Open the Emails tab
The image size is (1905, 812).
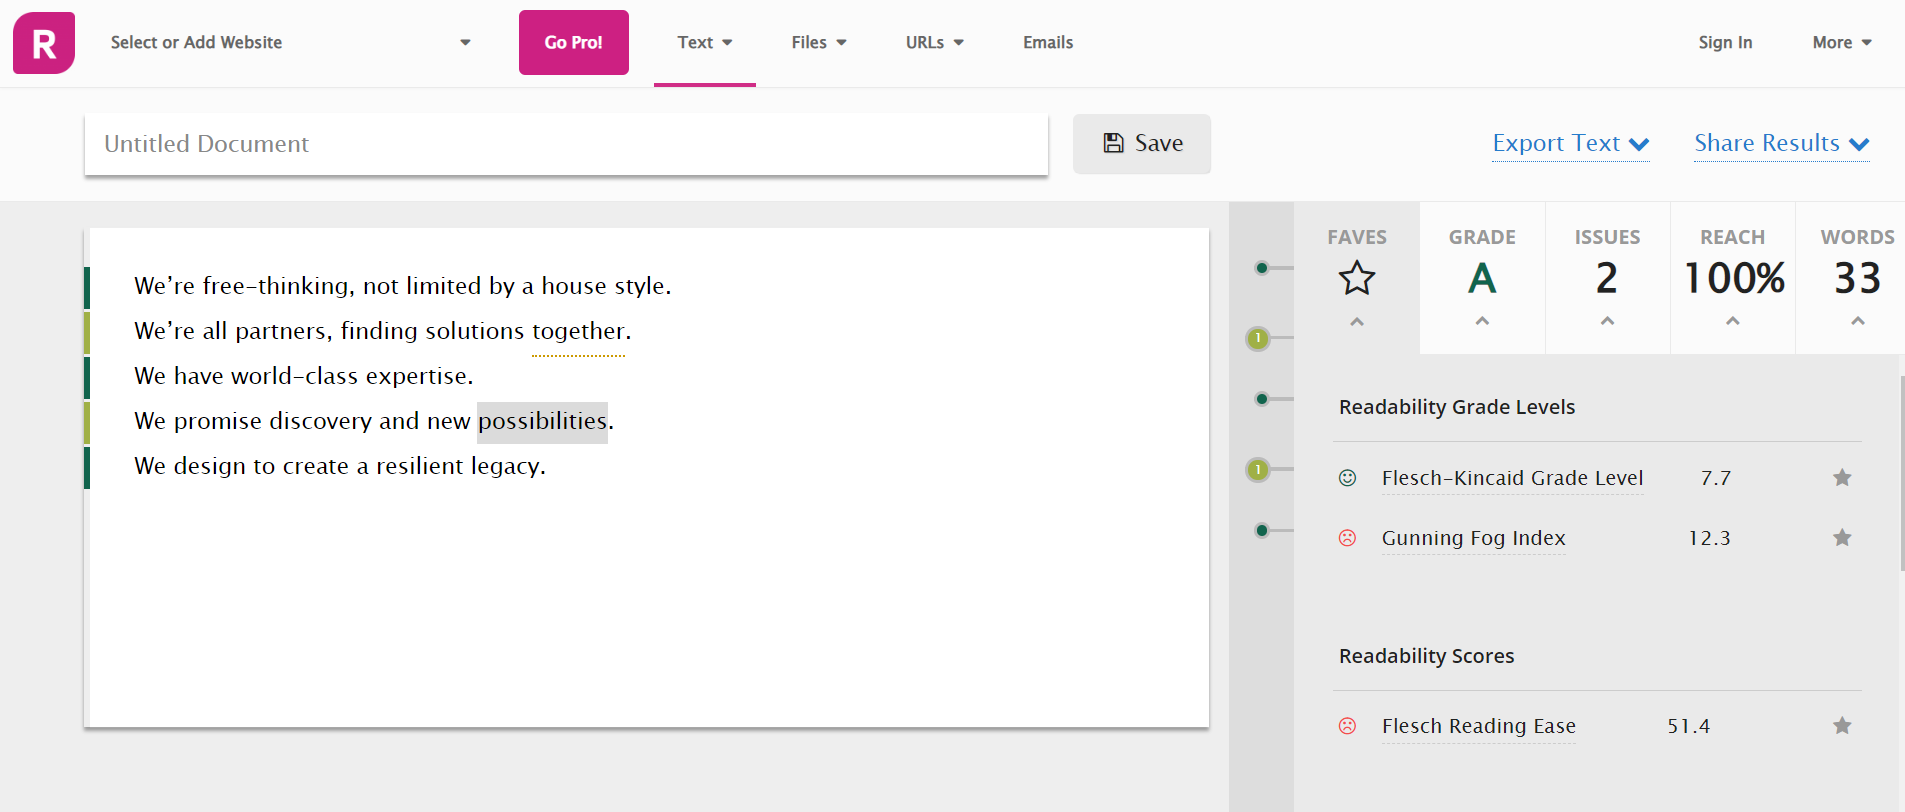[x=1048, y=43]
